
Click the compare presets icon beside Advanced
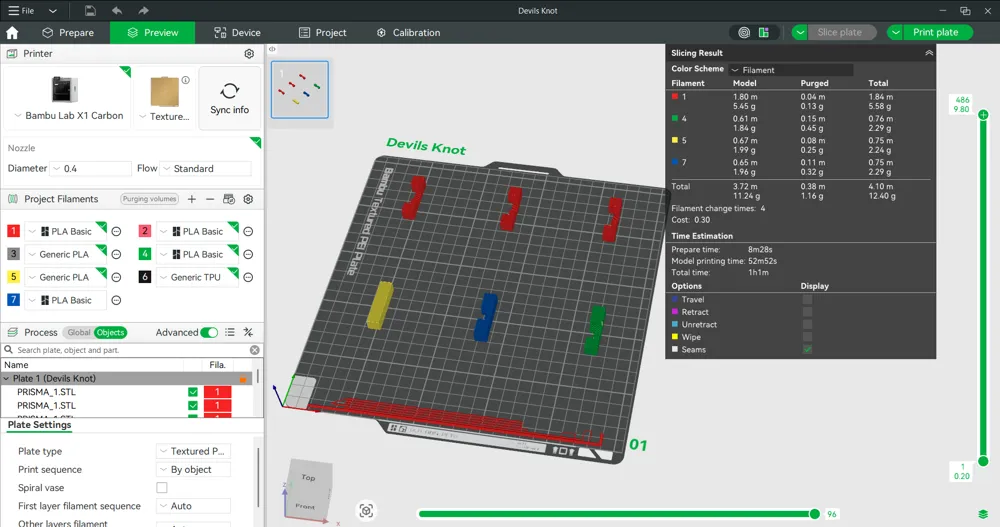[248, 332]
